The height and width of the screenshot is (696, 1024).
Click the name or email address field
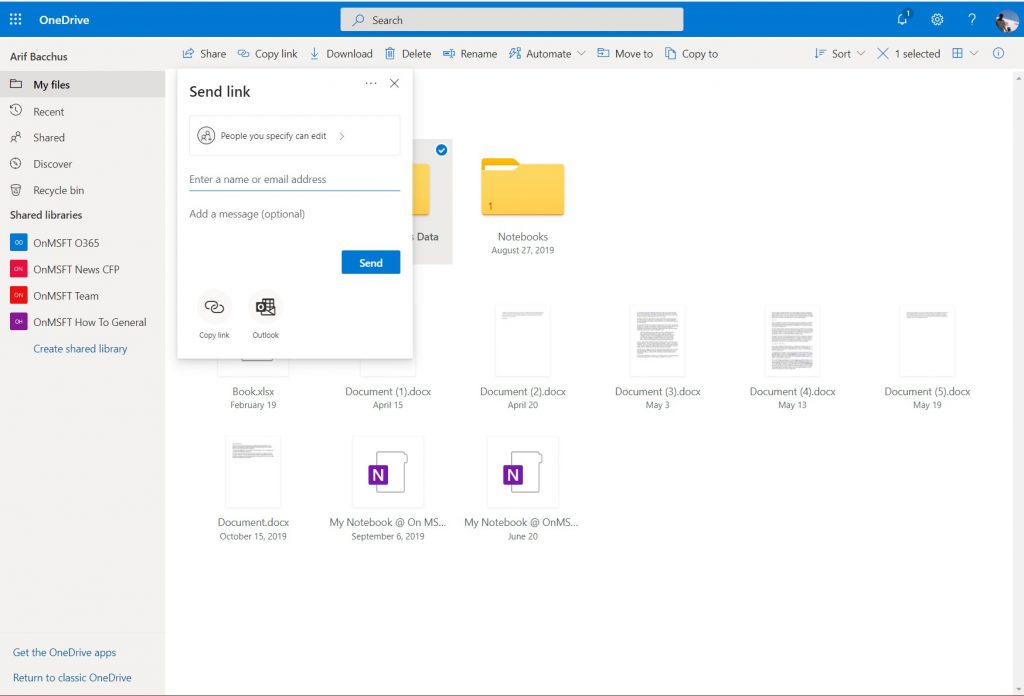(295, 179)
